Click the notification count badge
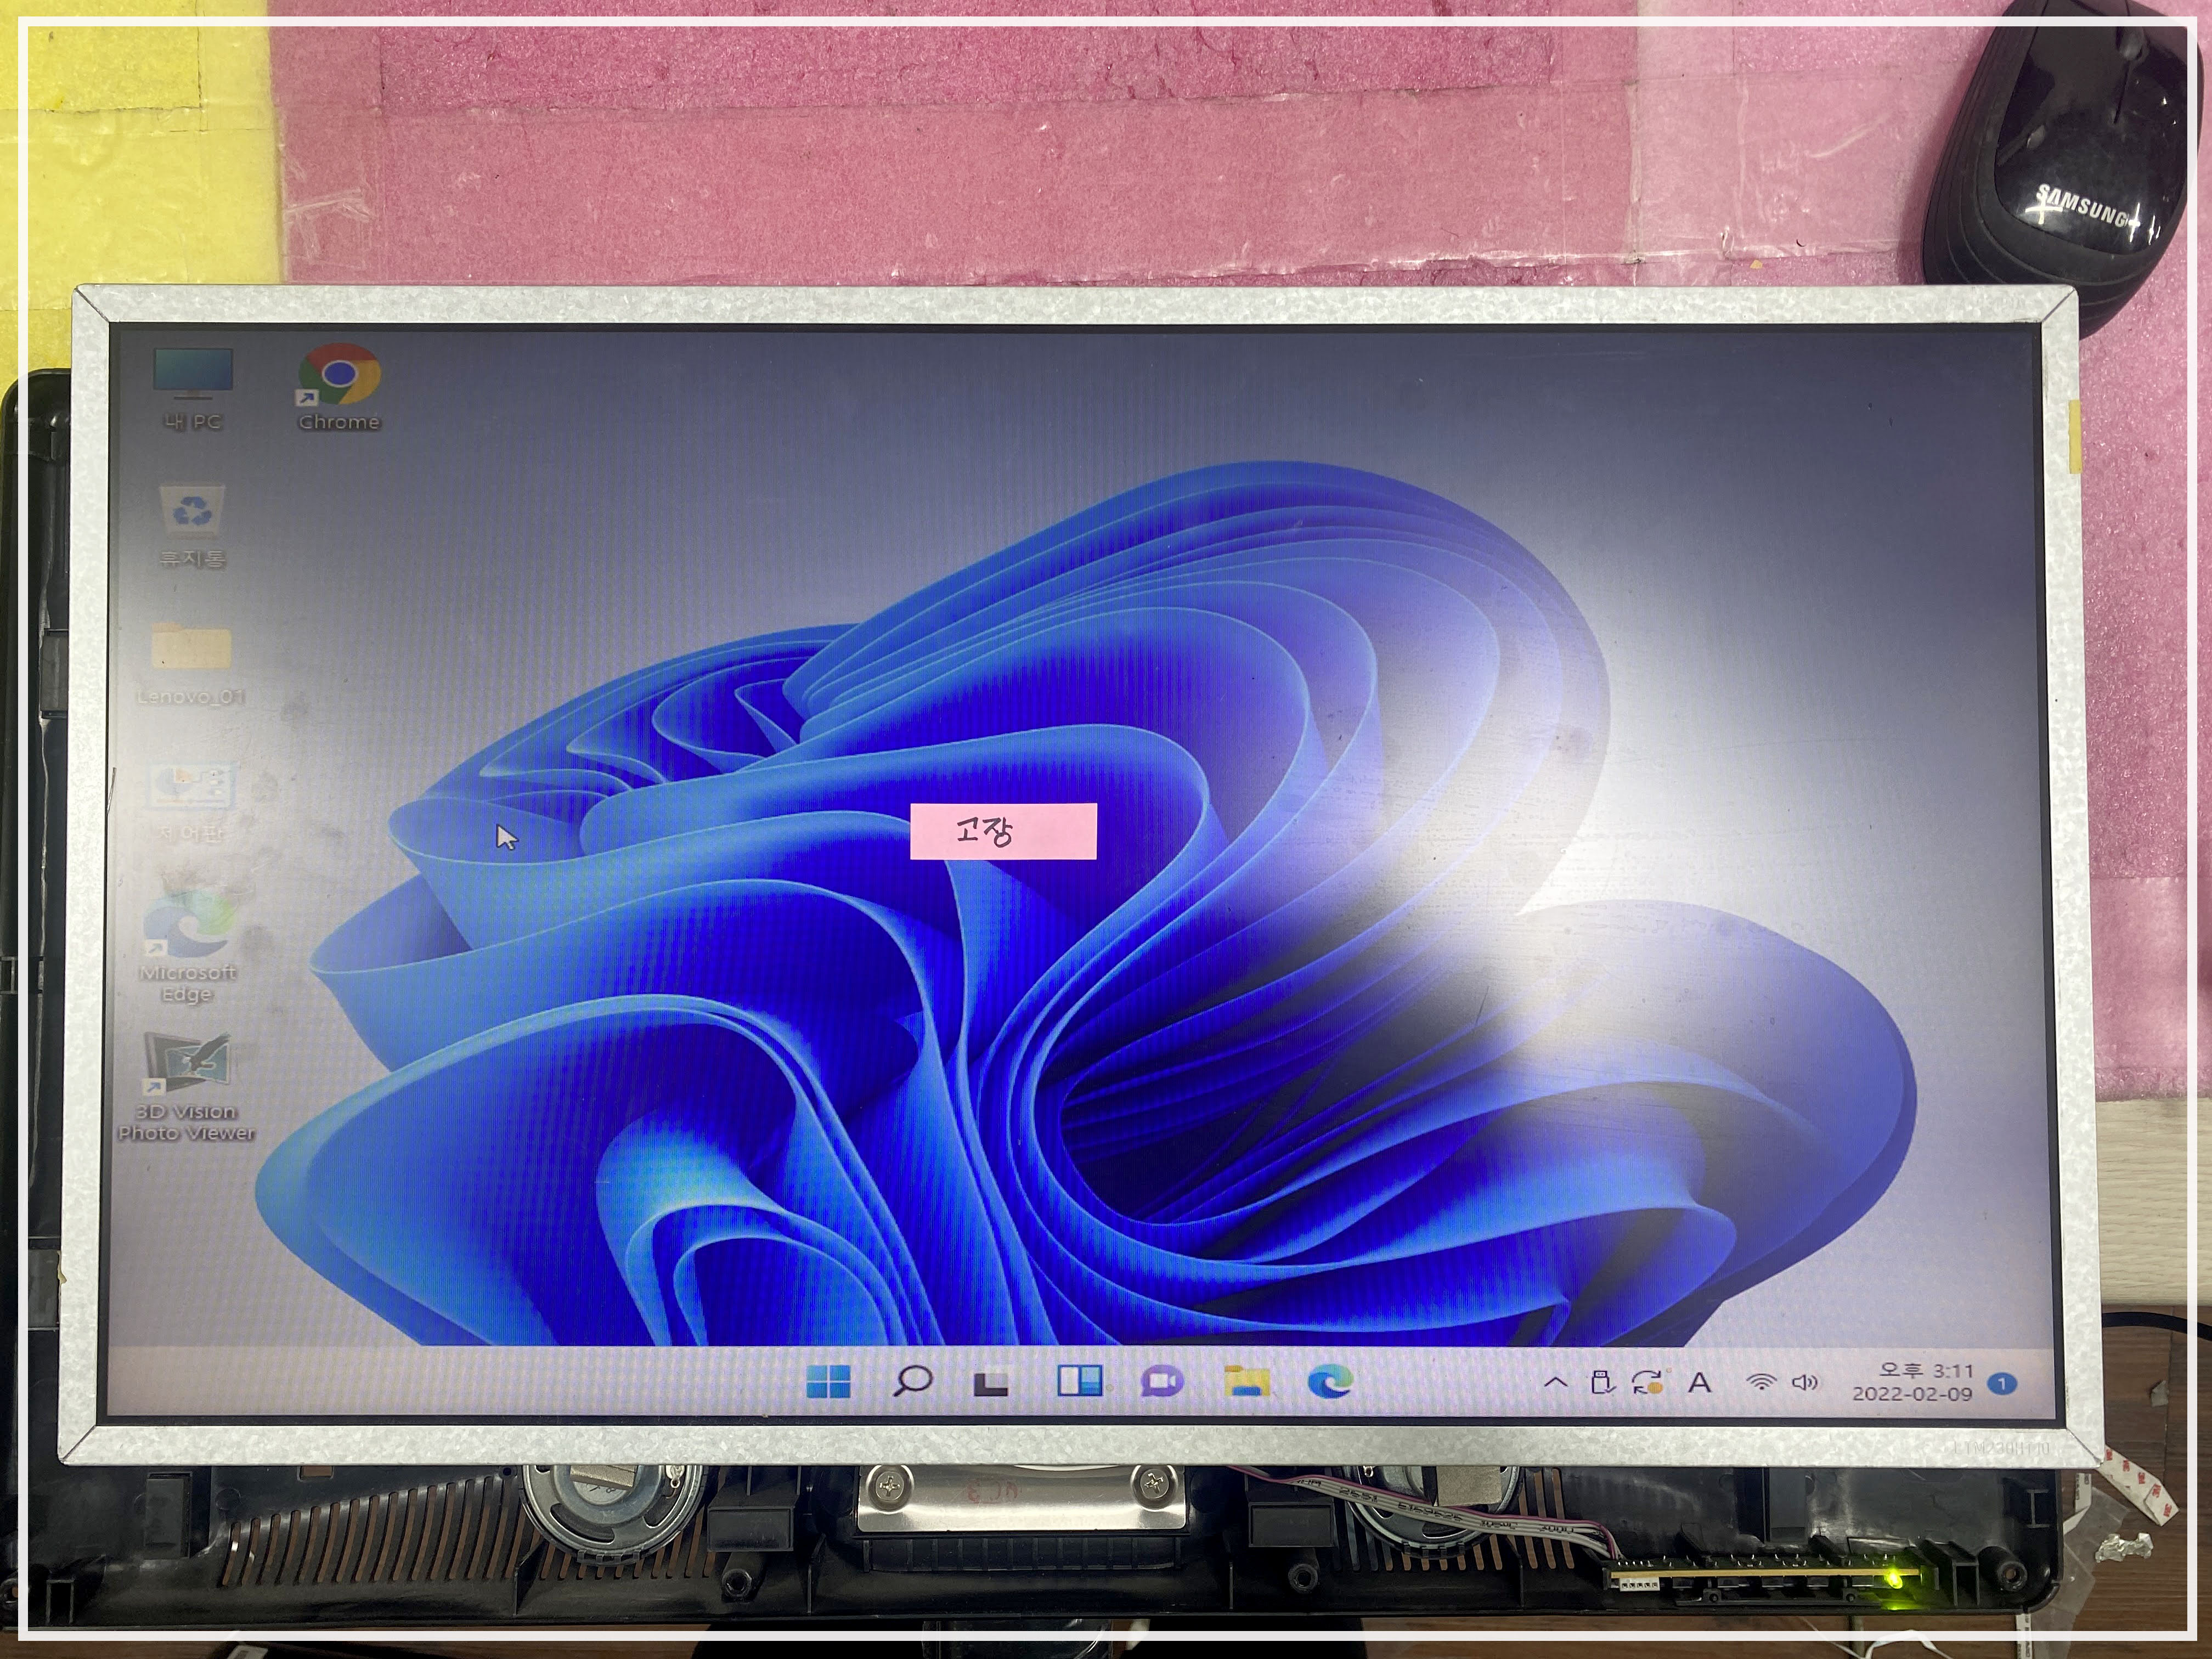2212x1659 pixels. coord(2002,1383)
